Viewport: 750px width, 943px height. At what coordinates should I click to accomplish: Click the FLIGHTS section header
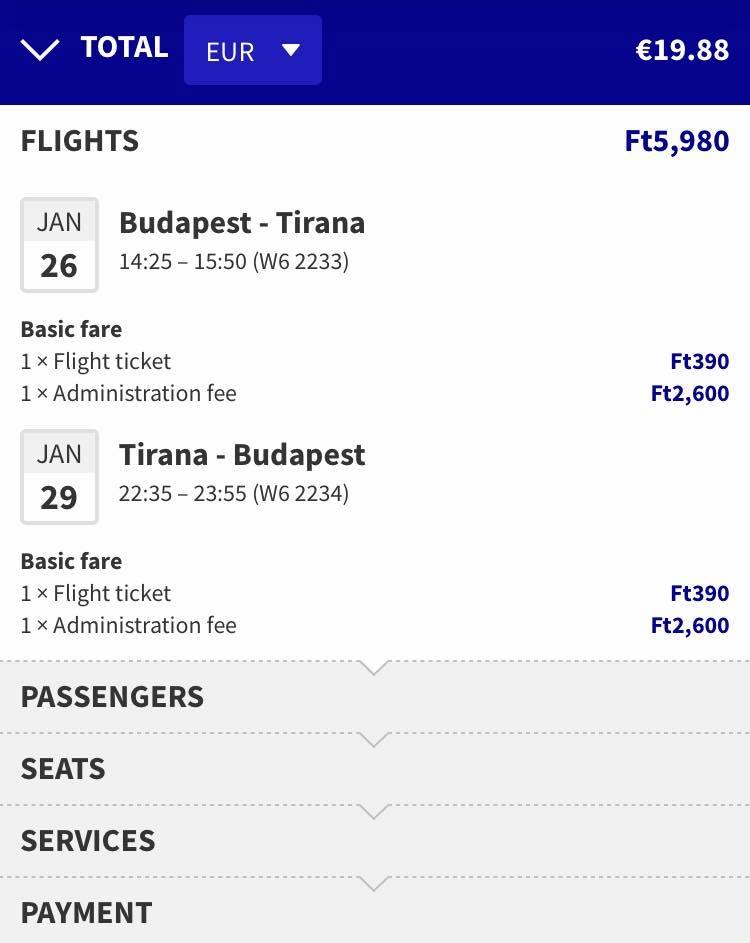click(x=80, y=141)
